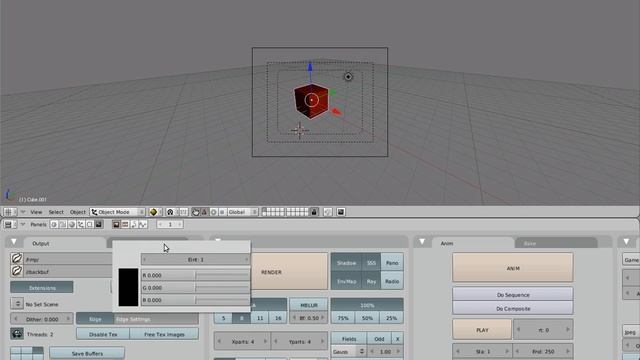
Task: Select the red cube in 3D viewport
Action: 311,101
